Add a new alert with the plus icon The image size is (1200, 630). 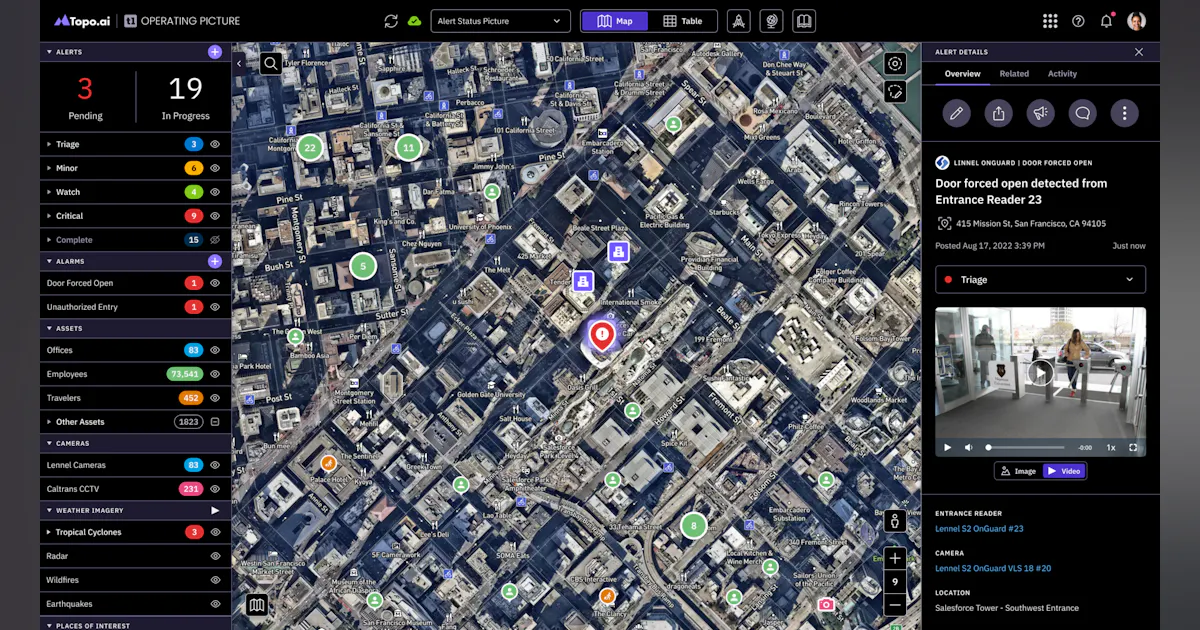click(x=214, y=52)
